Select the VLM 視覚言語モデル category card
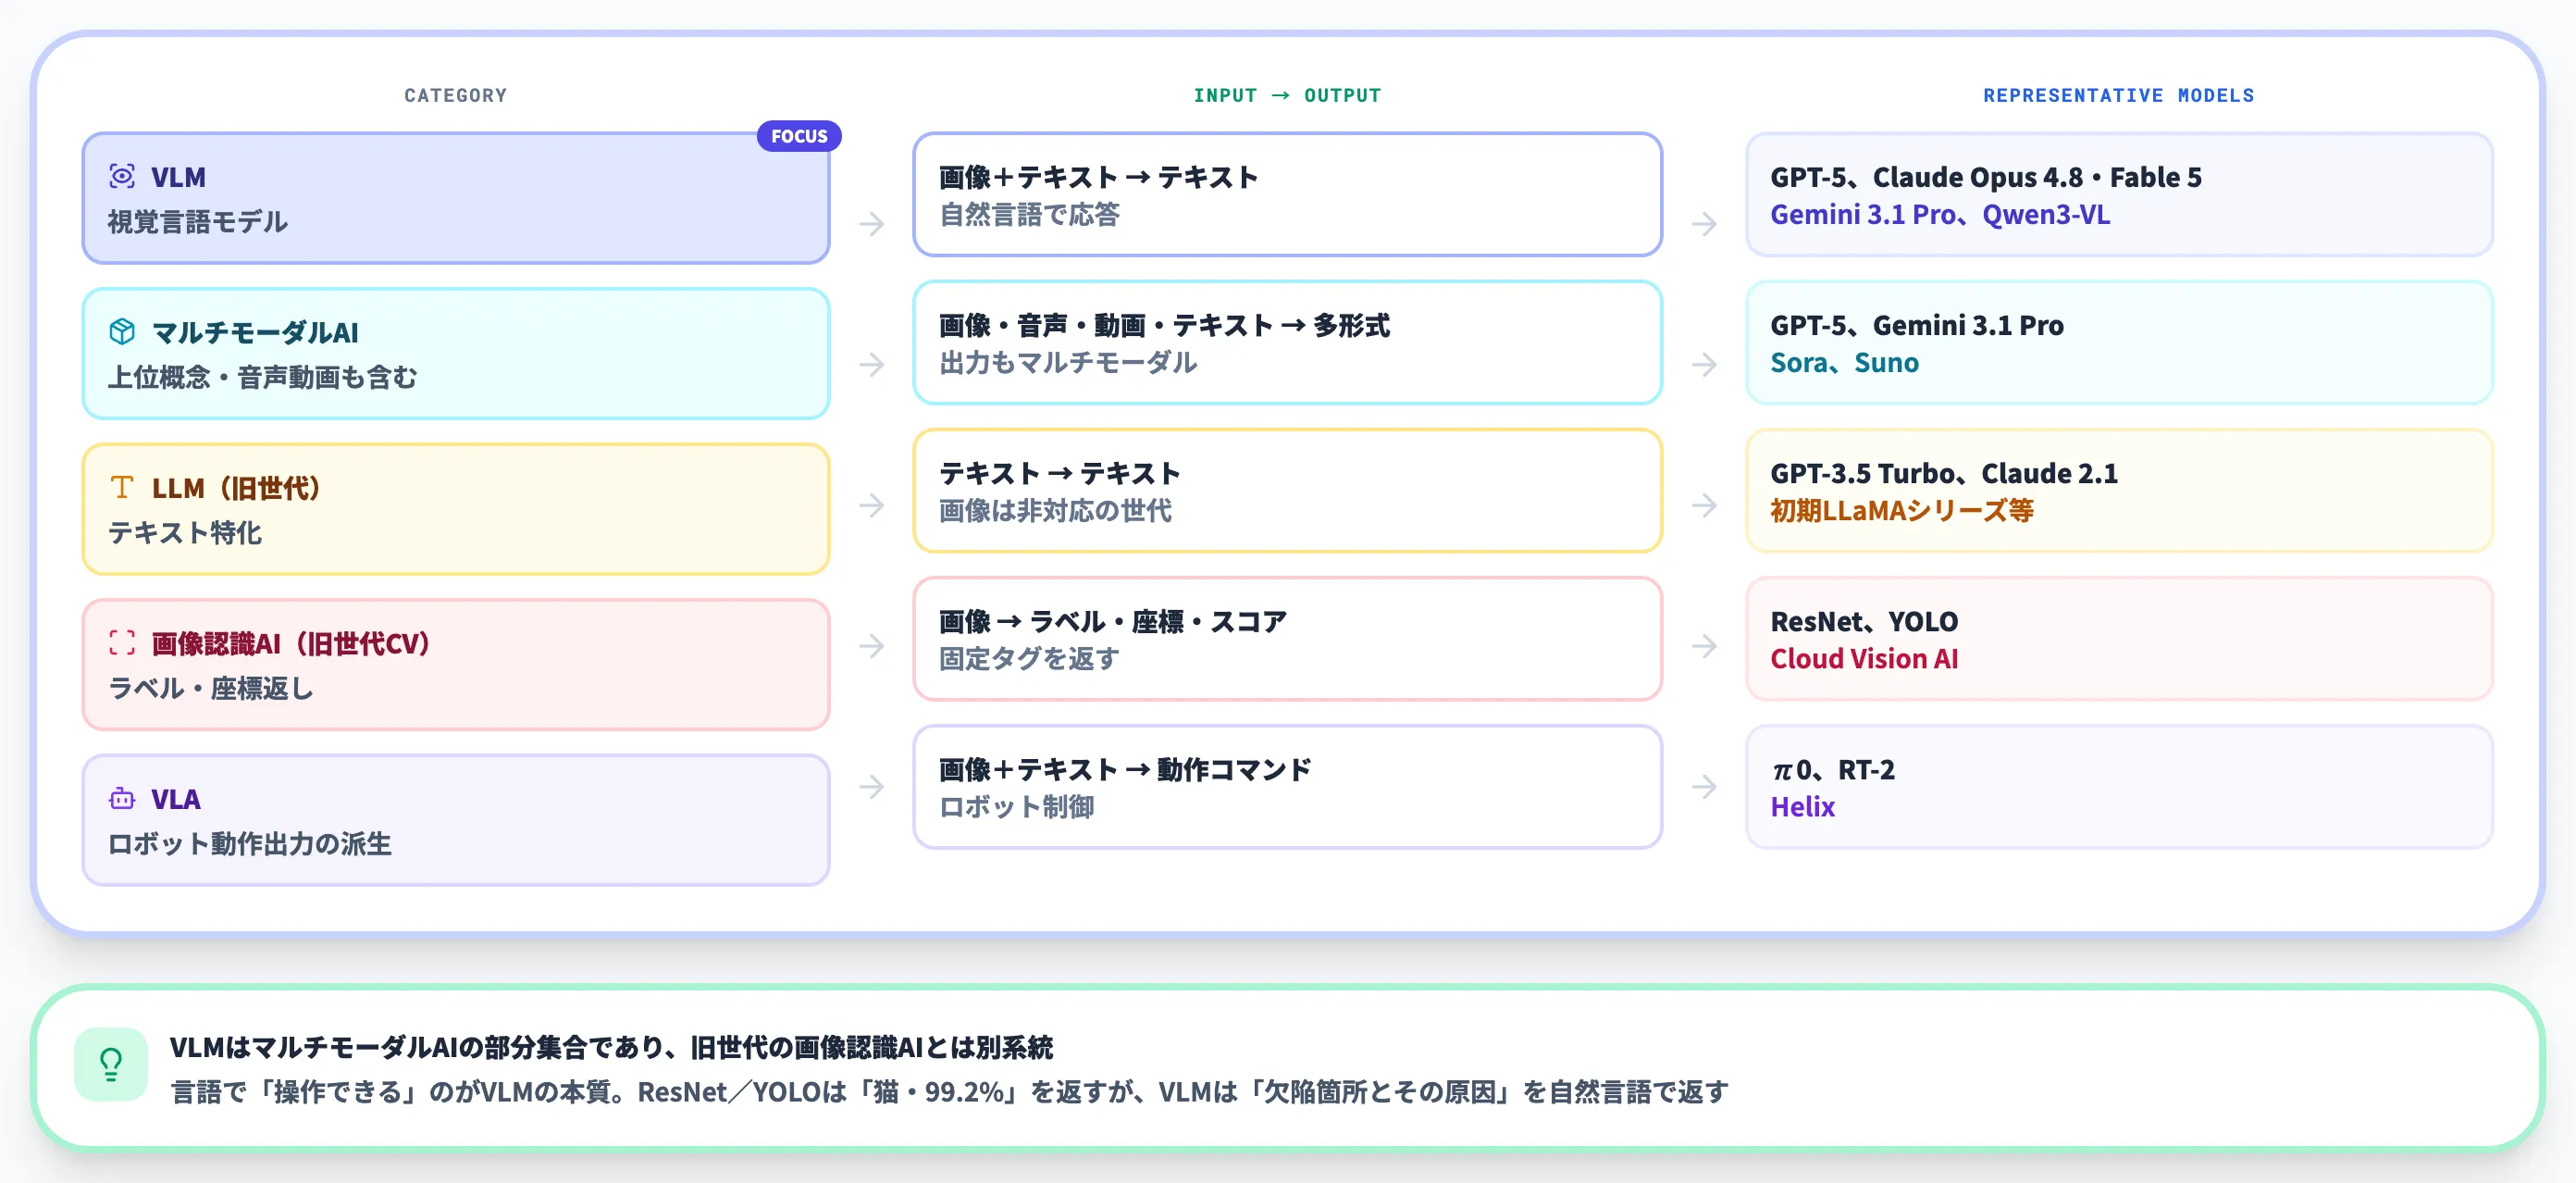 pyautogui.click(x=456, y=198)
